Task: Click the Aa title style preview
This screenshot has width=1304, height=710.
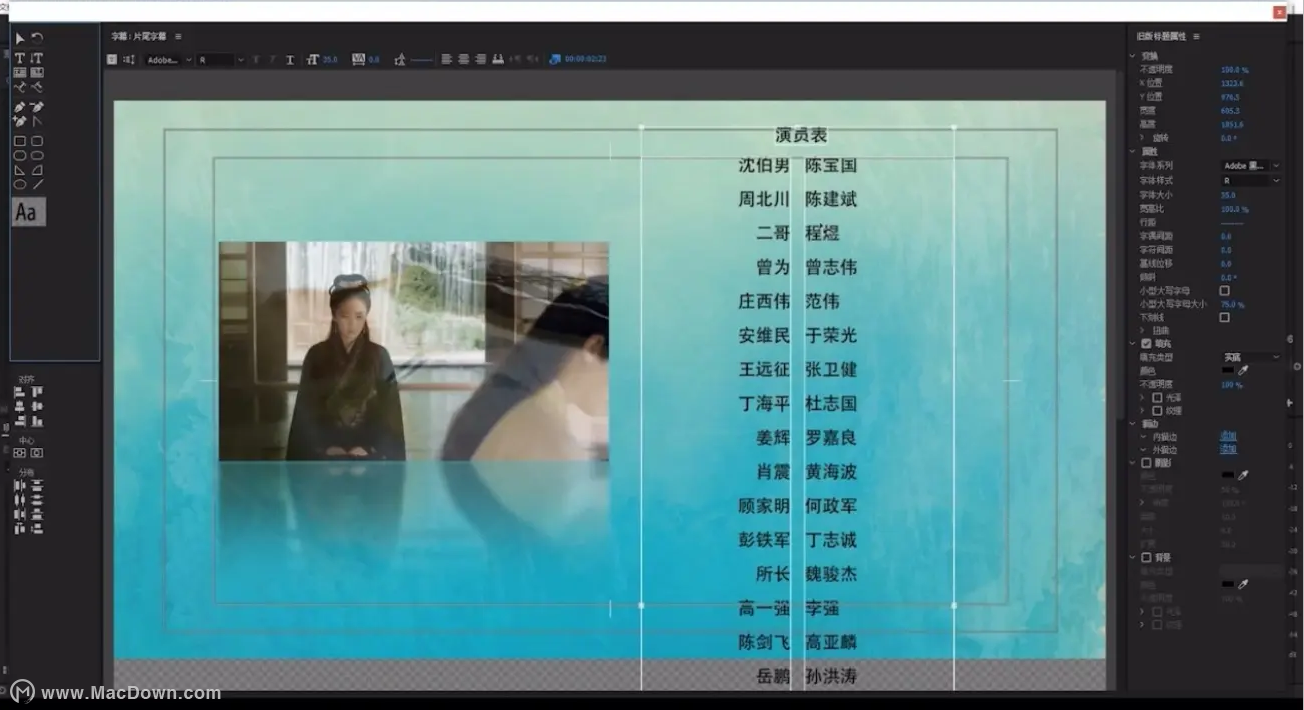Action: pos(28,212)
